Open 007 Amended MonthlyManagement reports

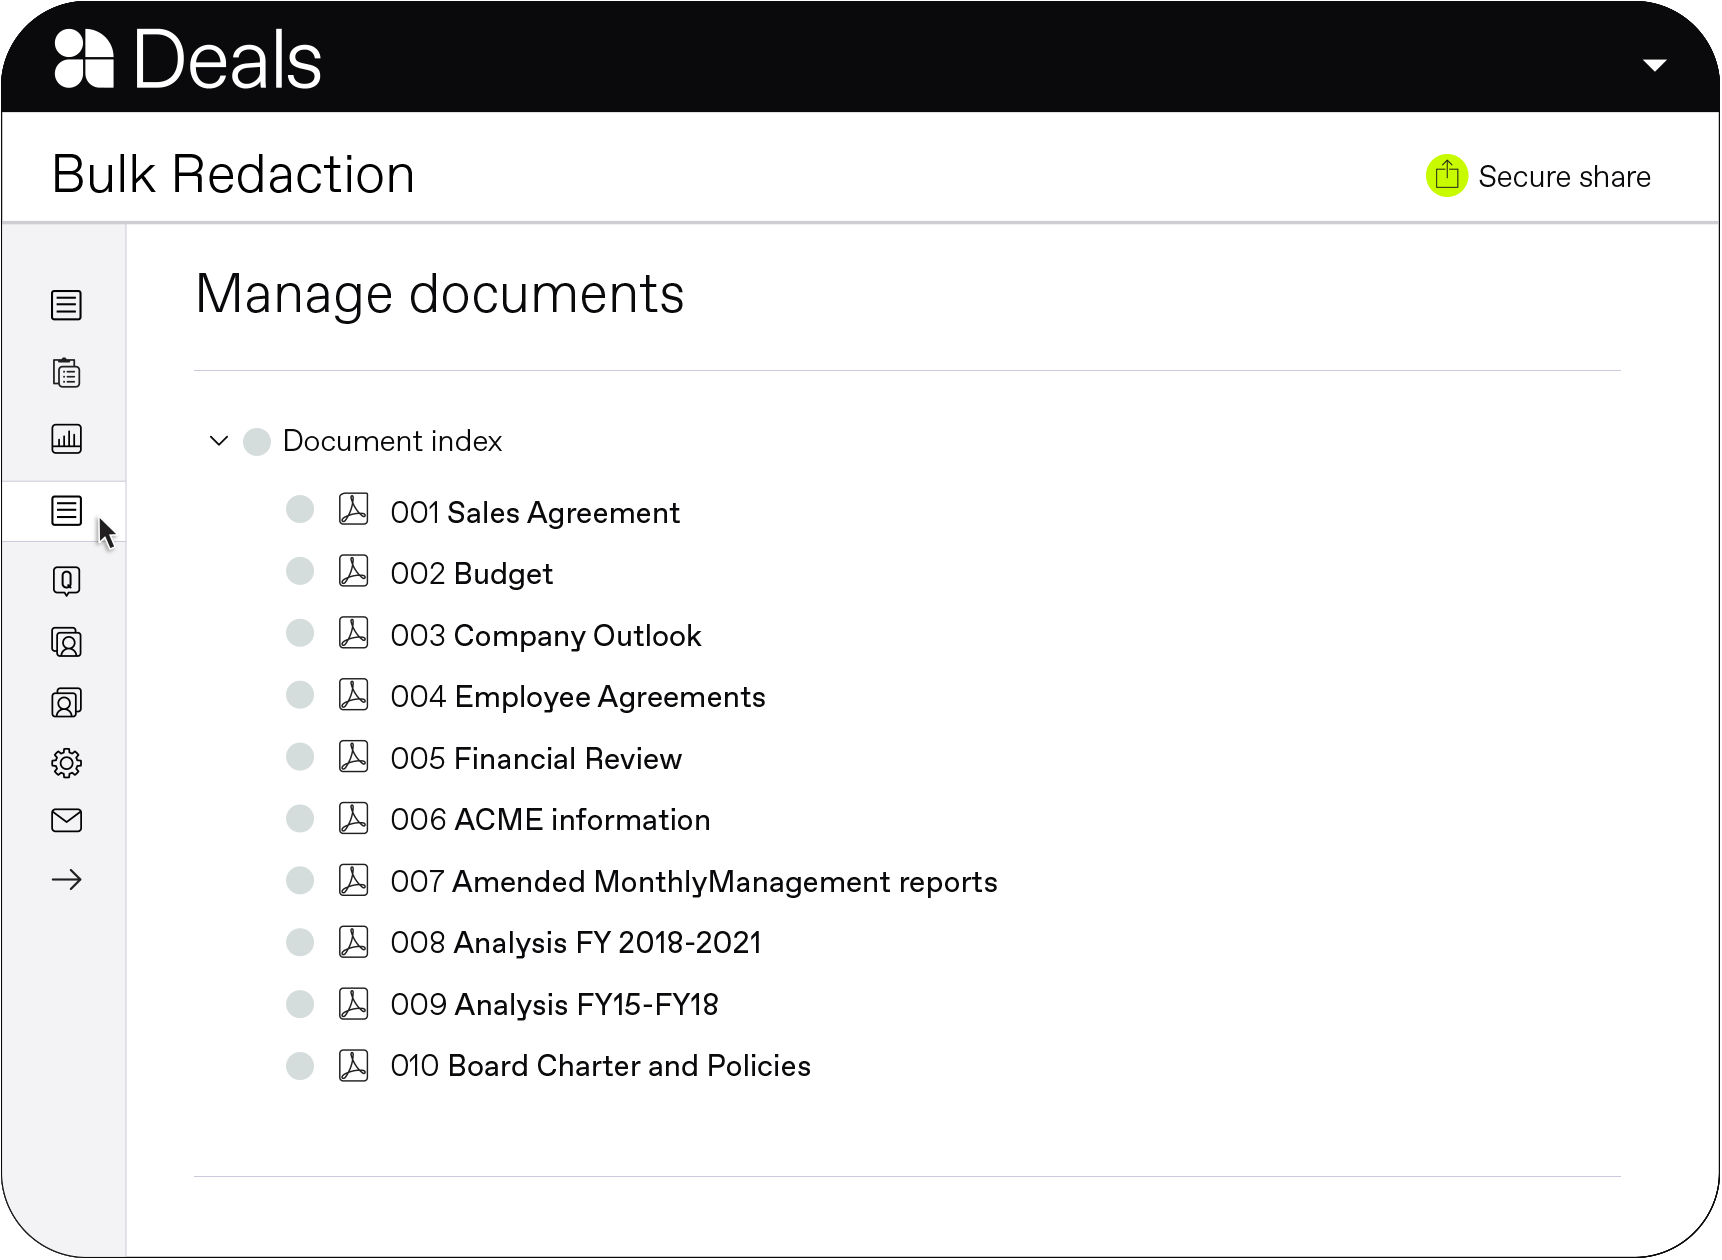(694, 882)
